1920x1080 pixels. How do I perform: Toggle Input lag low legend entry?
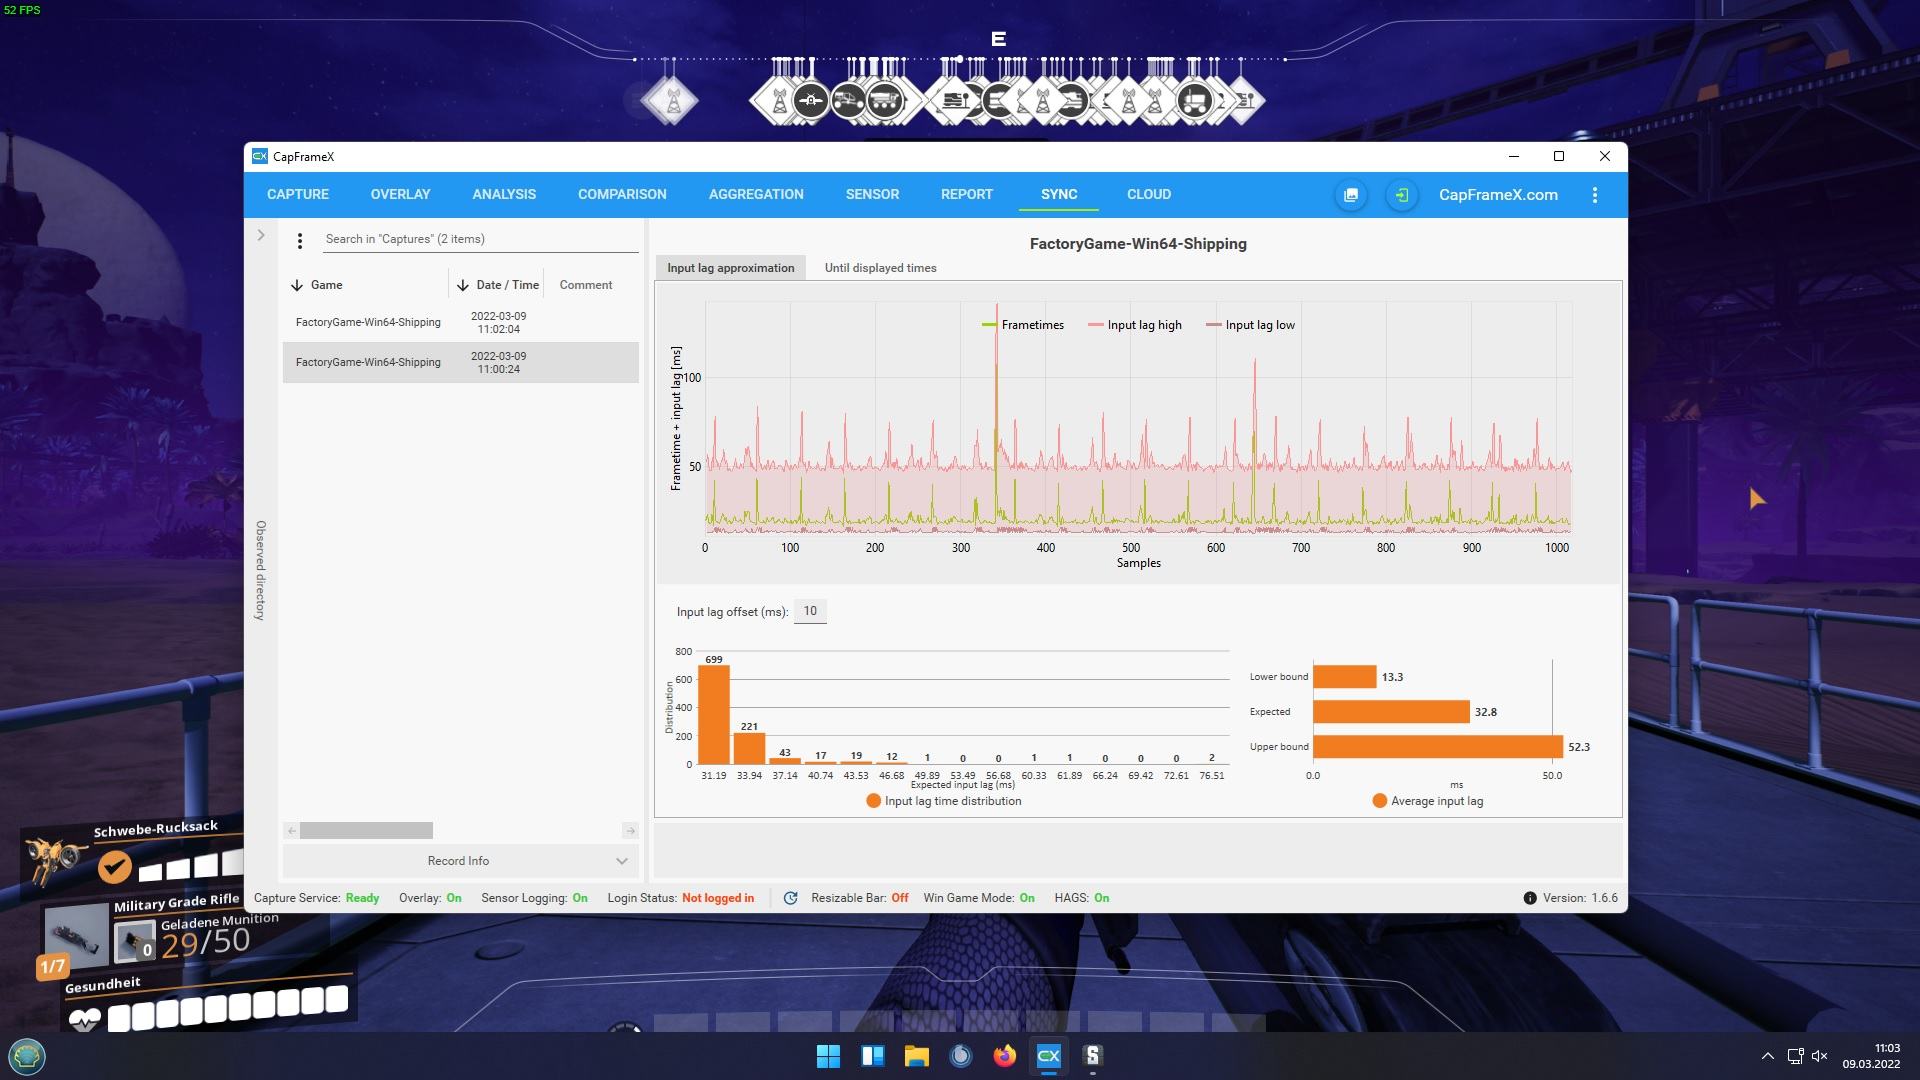pos(1251,325)
